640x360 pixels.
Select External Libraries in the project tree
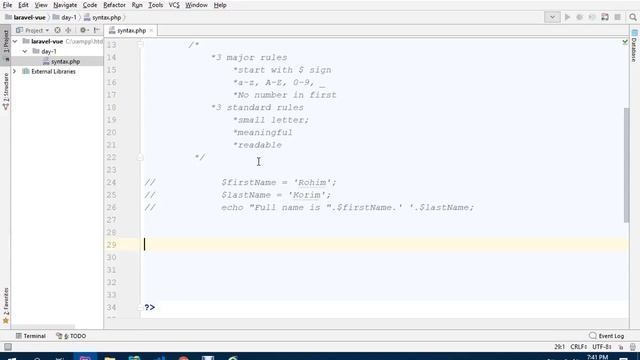(x=49, y=71)
